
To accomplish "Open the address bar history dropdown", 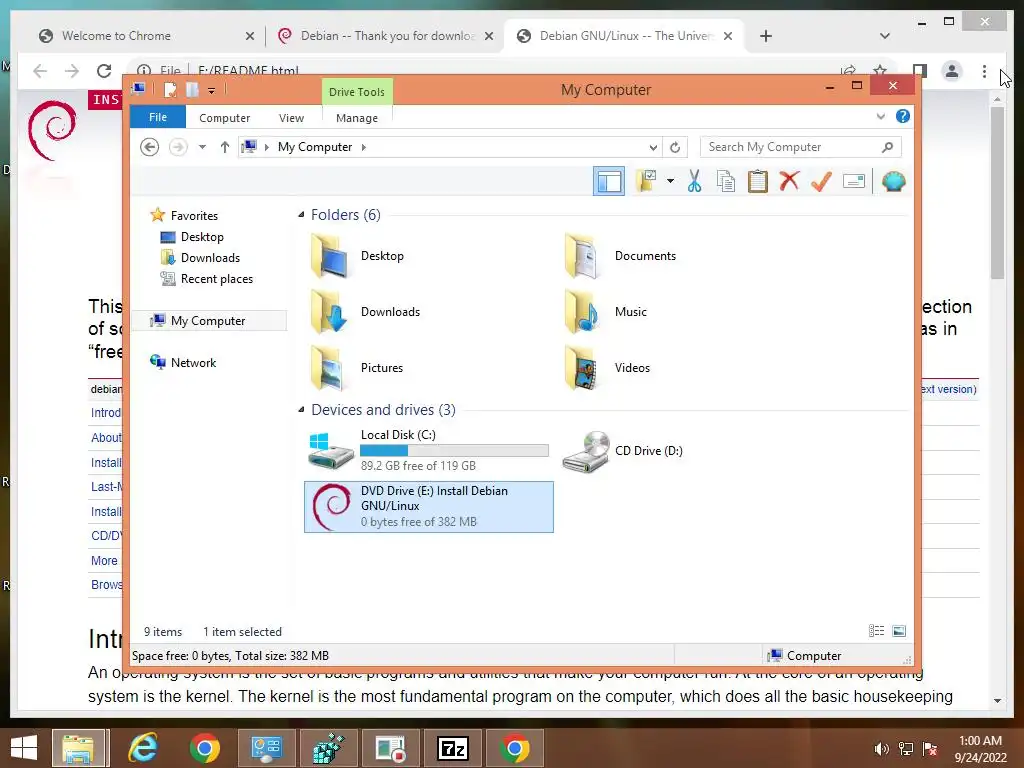I will click(x=652, y=148).
